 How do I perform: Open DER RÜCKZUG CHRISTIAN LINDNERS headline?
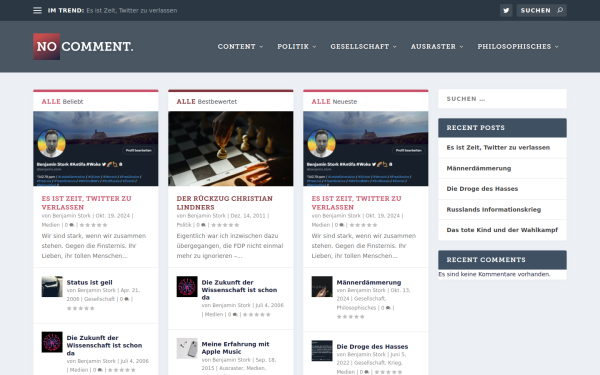pyautogui.click(x=225, y=203)
